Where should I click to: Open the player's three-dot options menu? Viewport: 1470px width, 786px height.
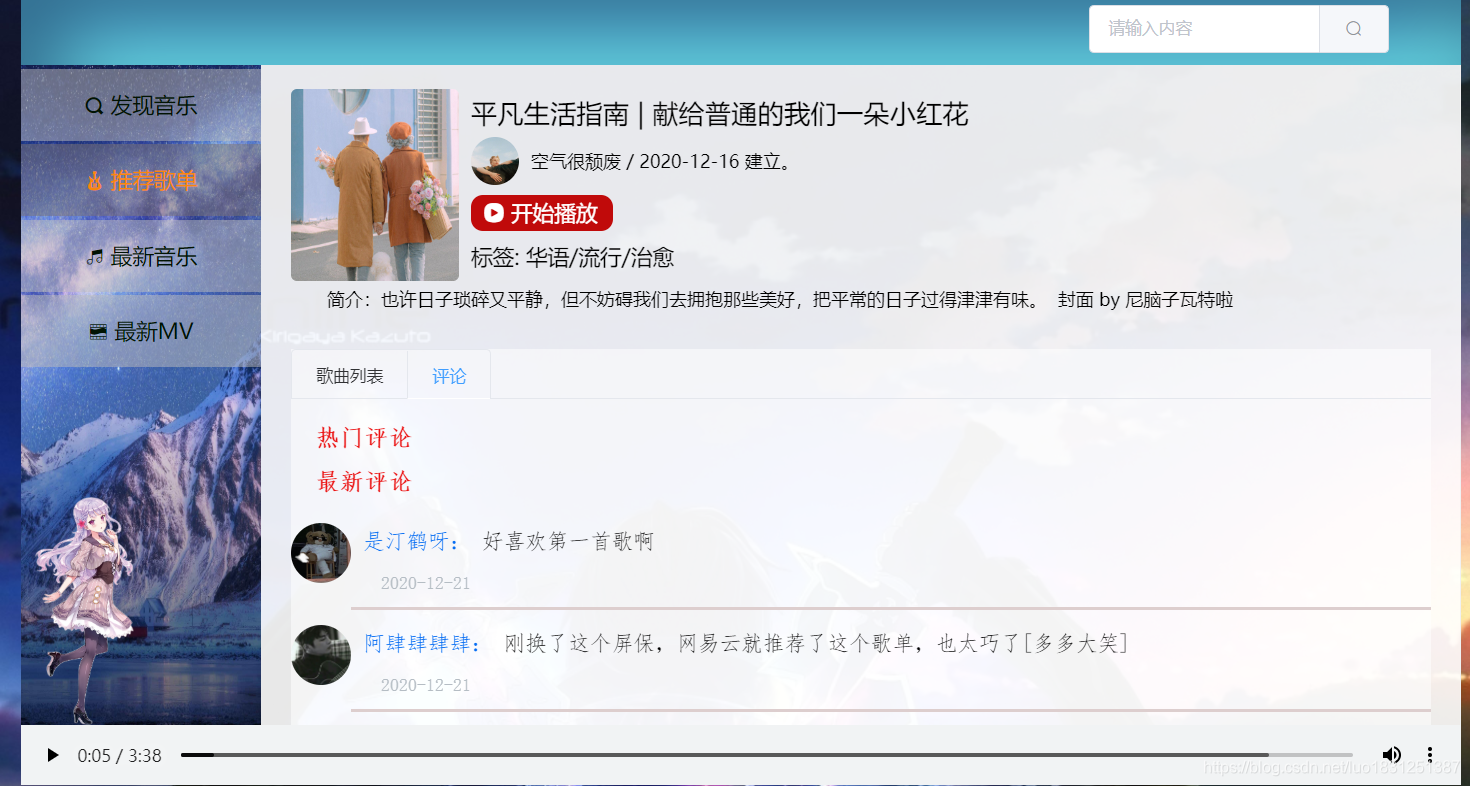point(1429,755)
